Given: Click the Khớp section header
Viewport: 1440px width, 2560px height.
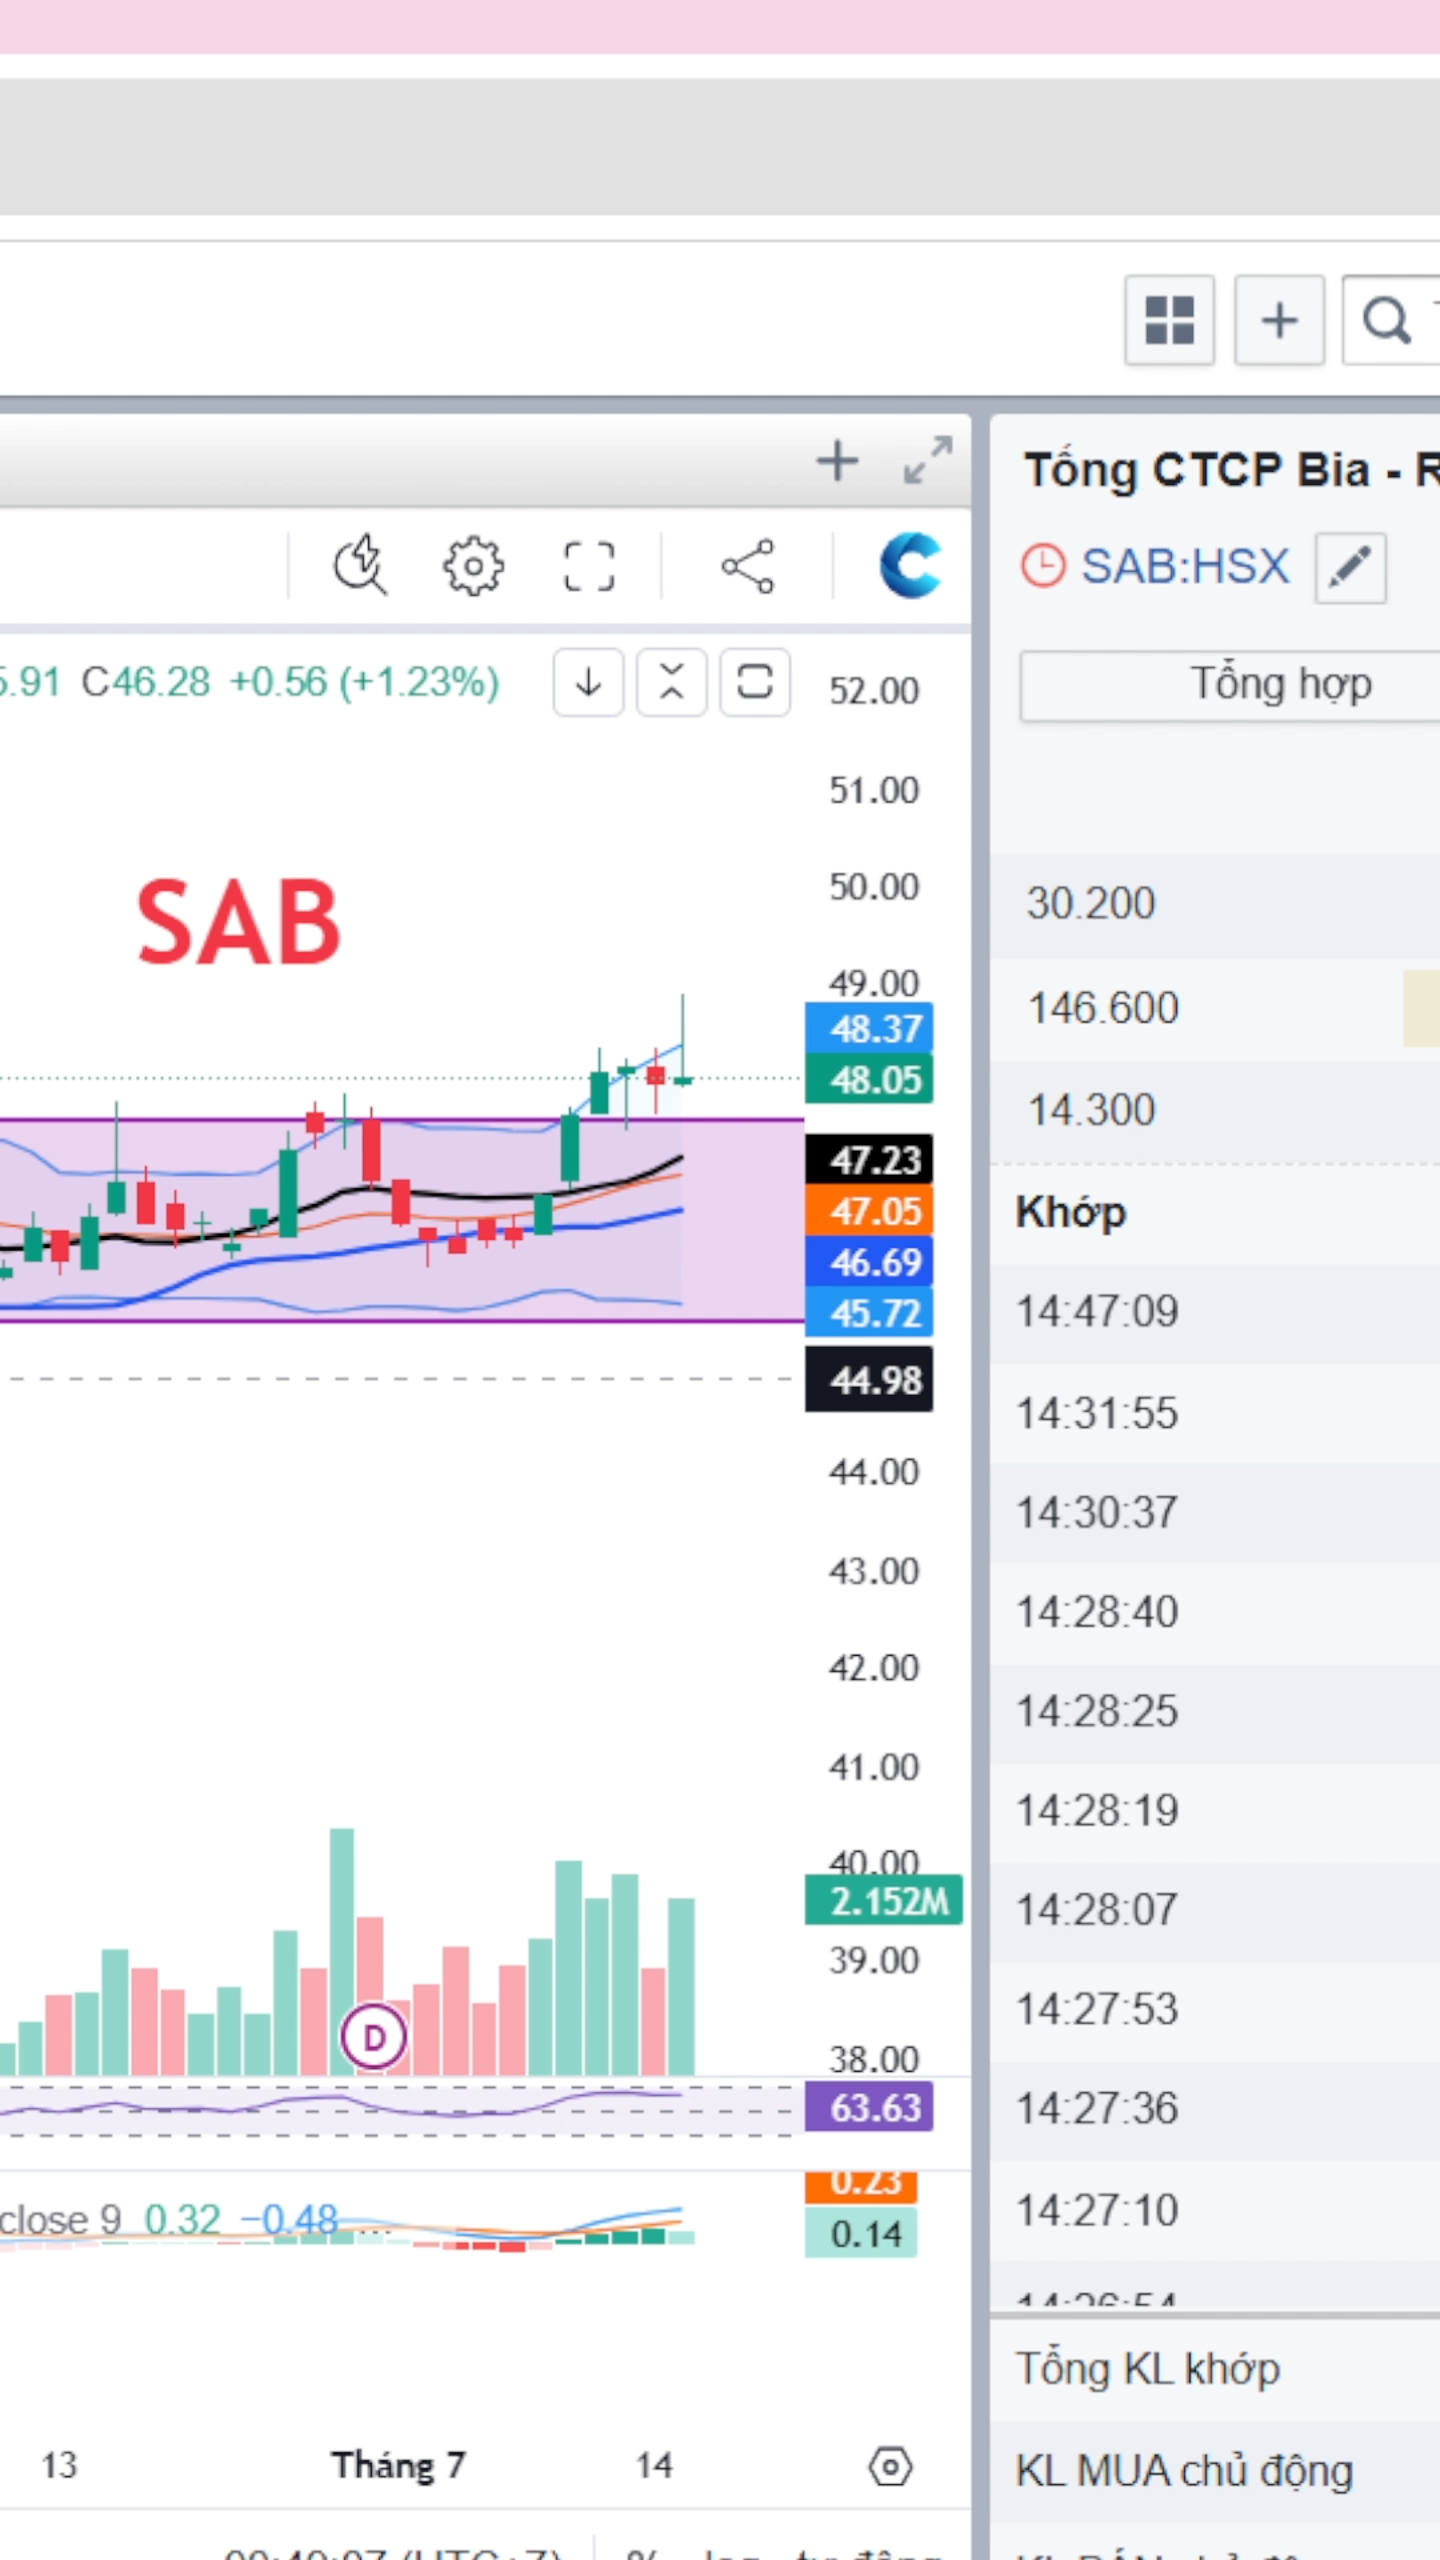Looking at the screenshot, I should (x=1071, y=1212).
